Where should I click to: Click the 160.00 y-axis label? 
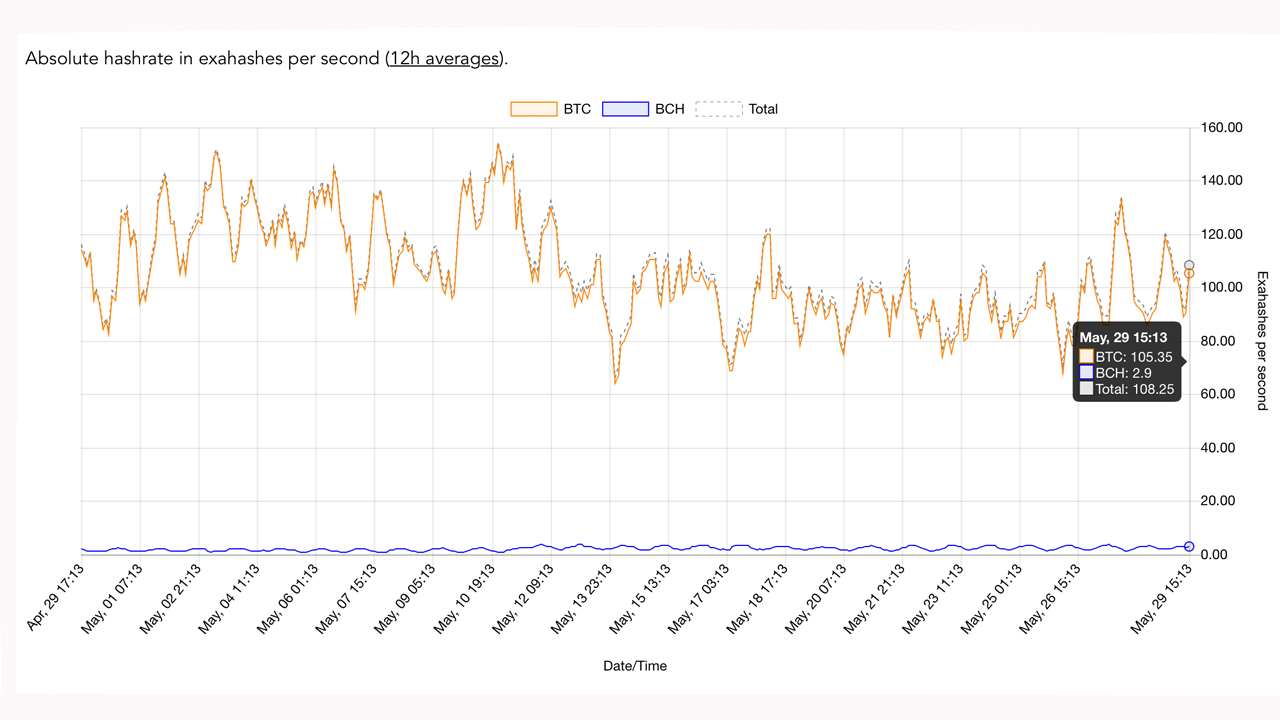point(1220,128)
